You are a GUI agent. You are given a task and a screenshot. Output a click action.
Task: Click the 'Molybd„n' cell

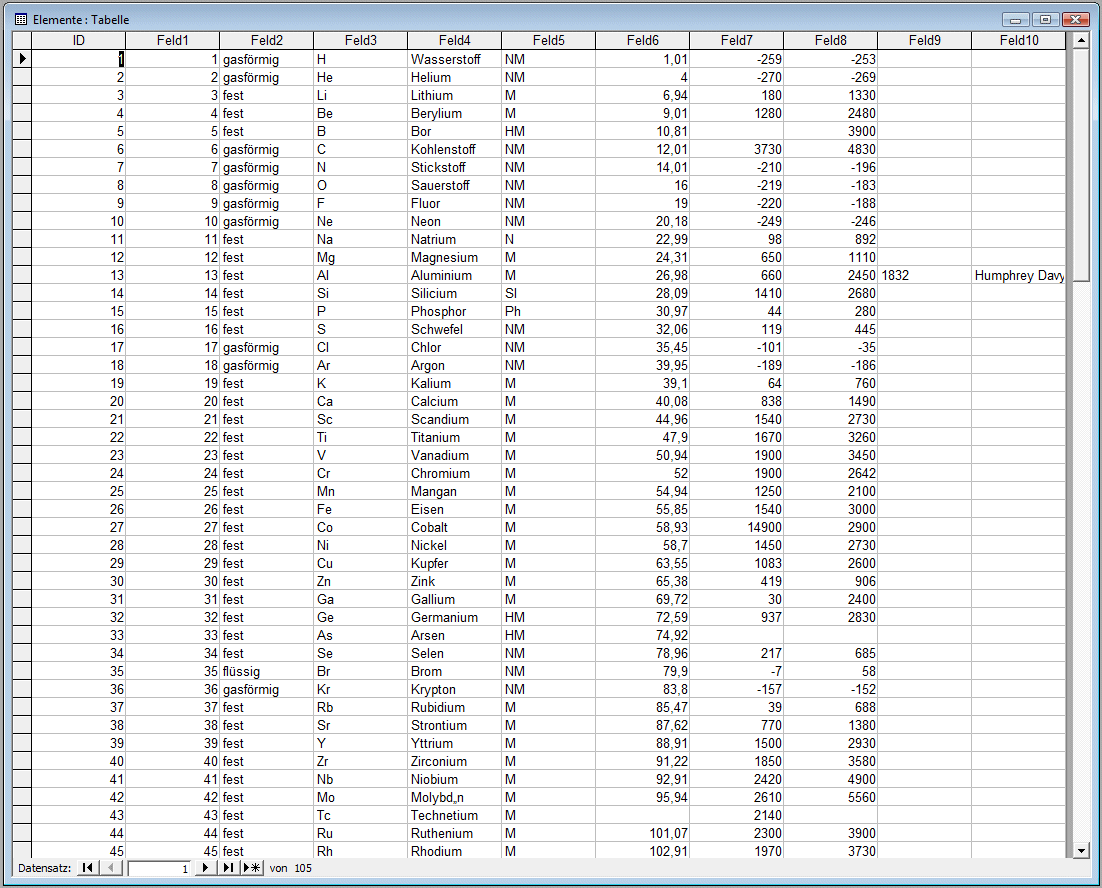coord(455,797)
